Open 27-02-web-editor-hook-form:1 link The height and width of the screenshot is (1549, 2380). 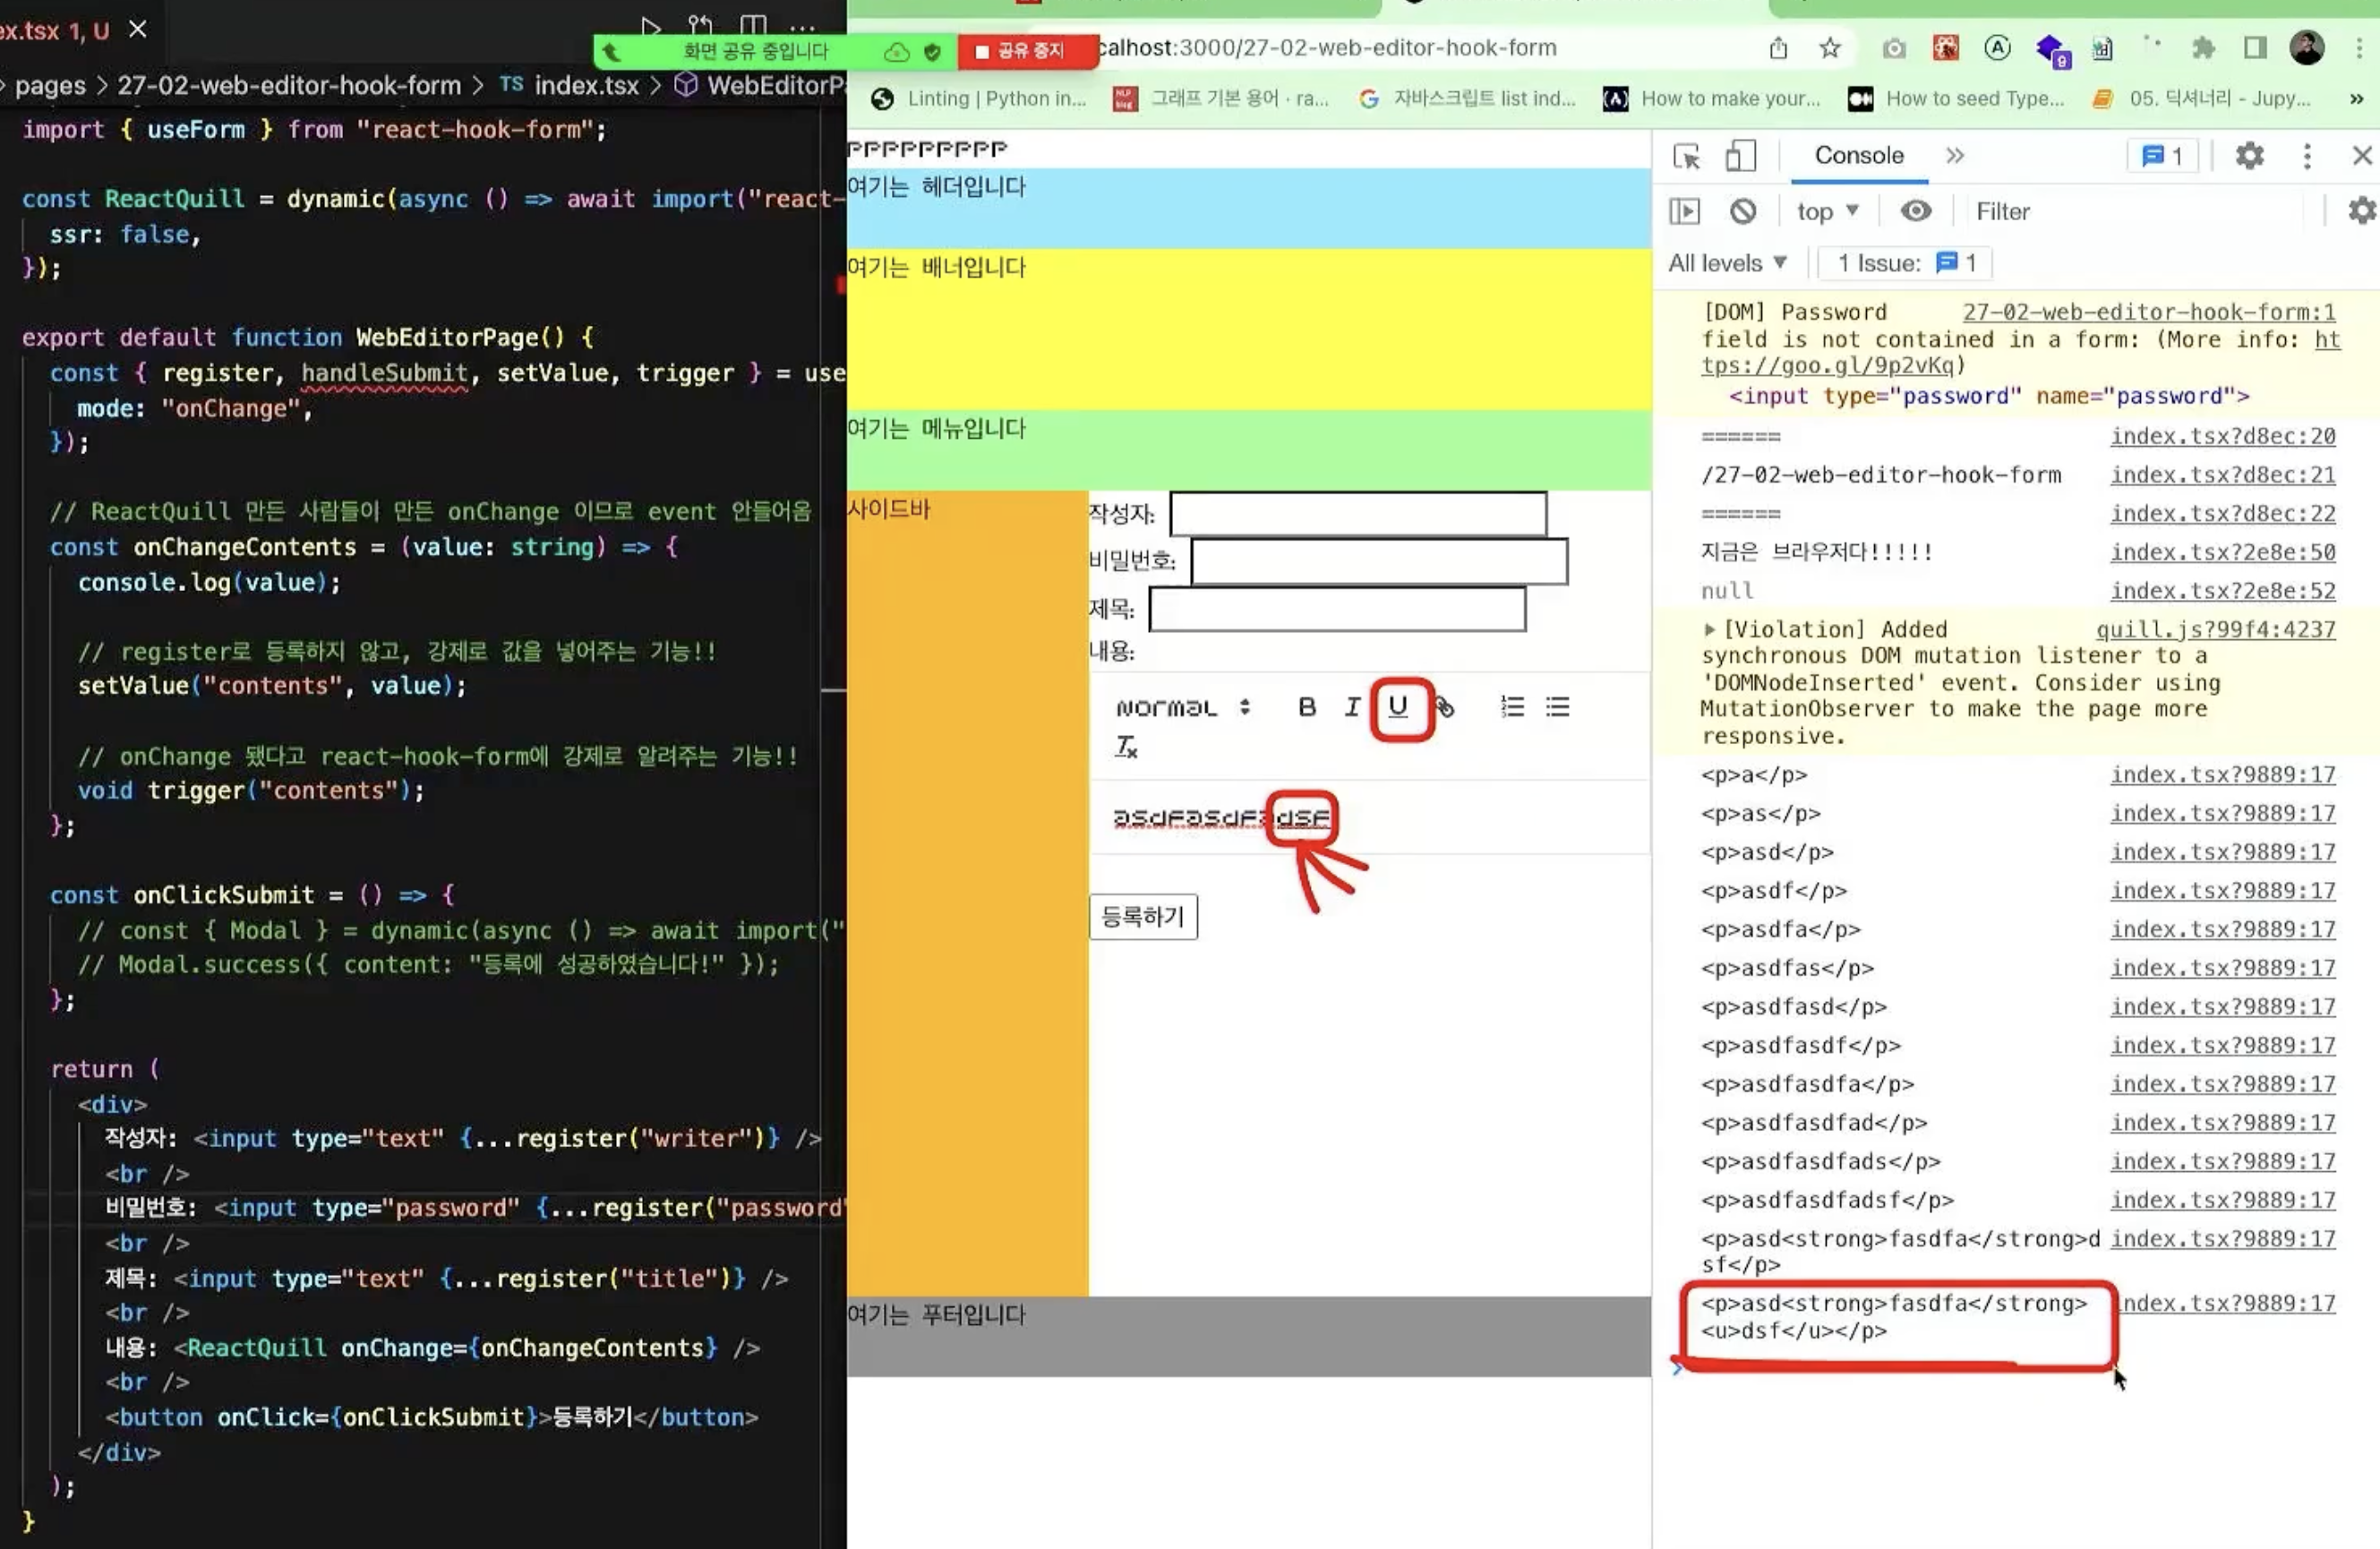coord(2149,312)
